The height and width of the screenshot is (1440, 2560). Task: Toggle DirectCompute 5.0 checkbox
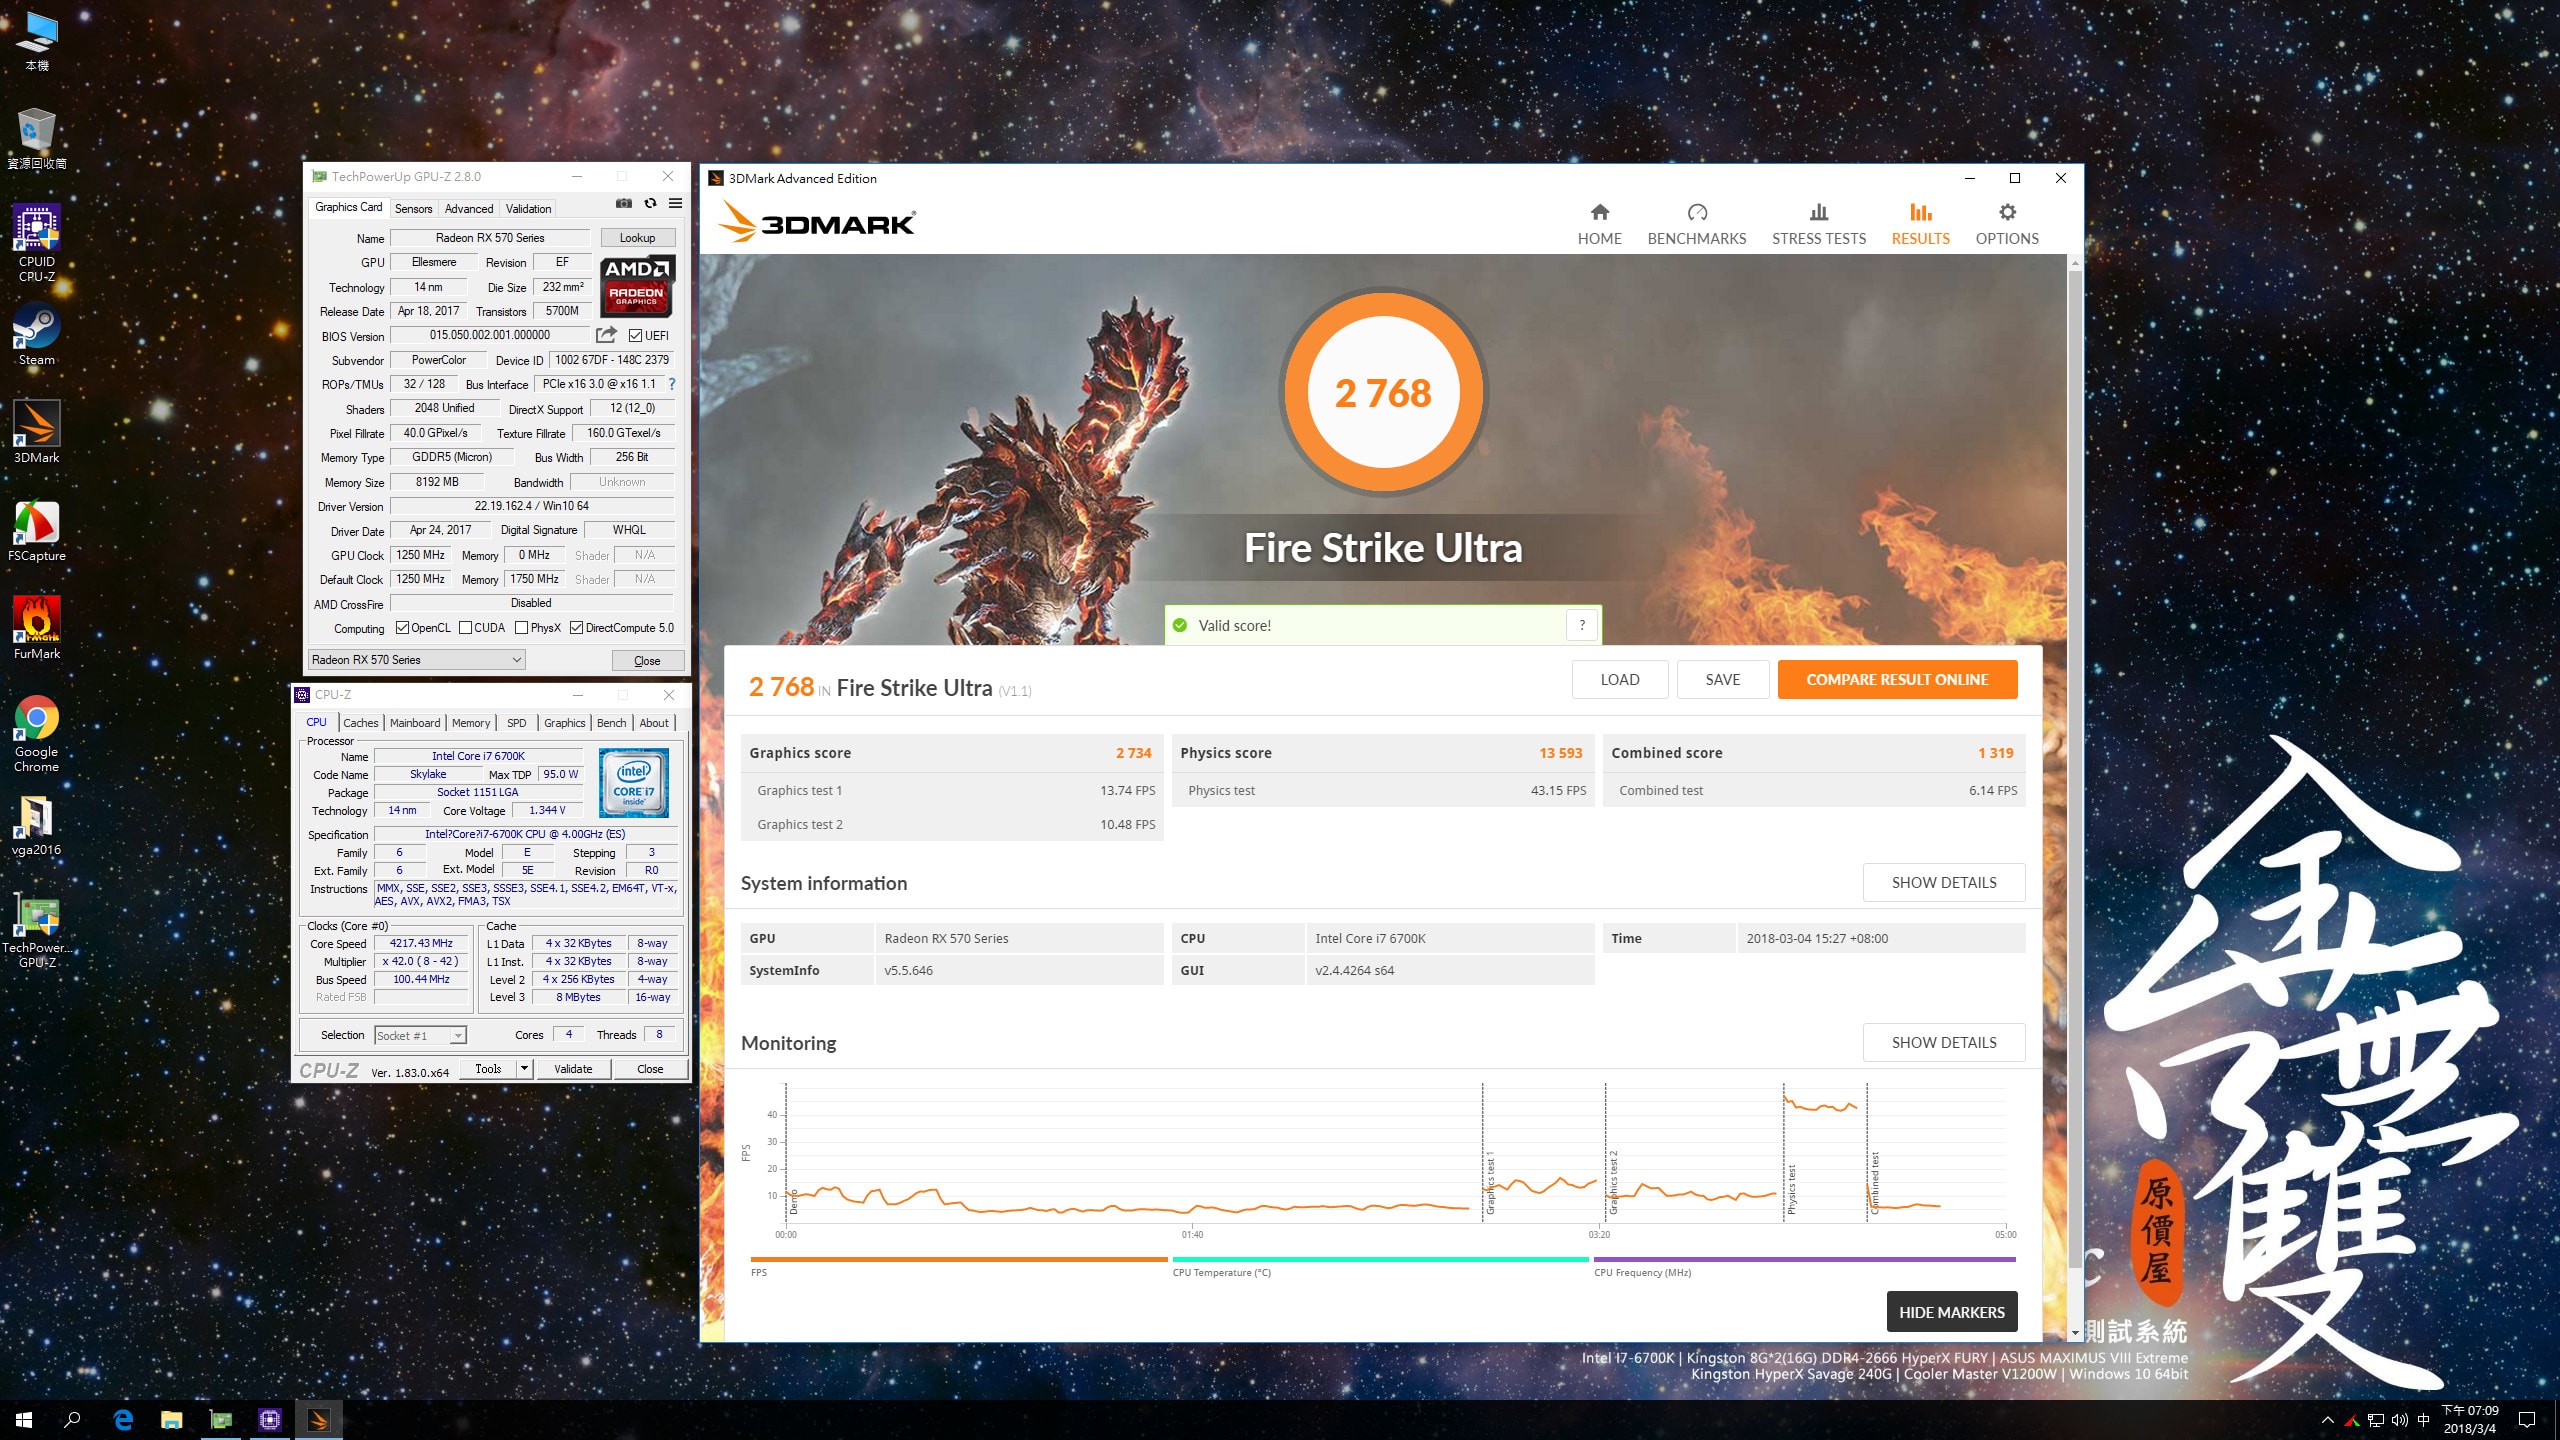576,628
